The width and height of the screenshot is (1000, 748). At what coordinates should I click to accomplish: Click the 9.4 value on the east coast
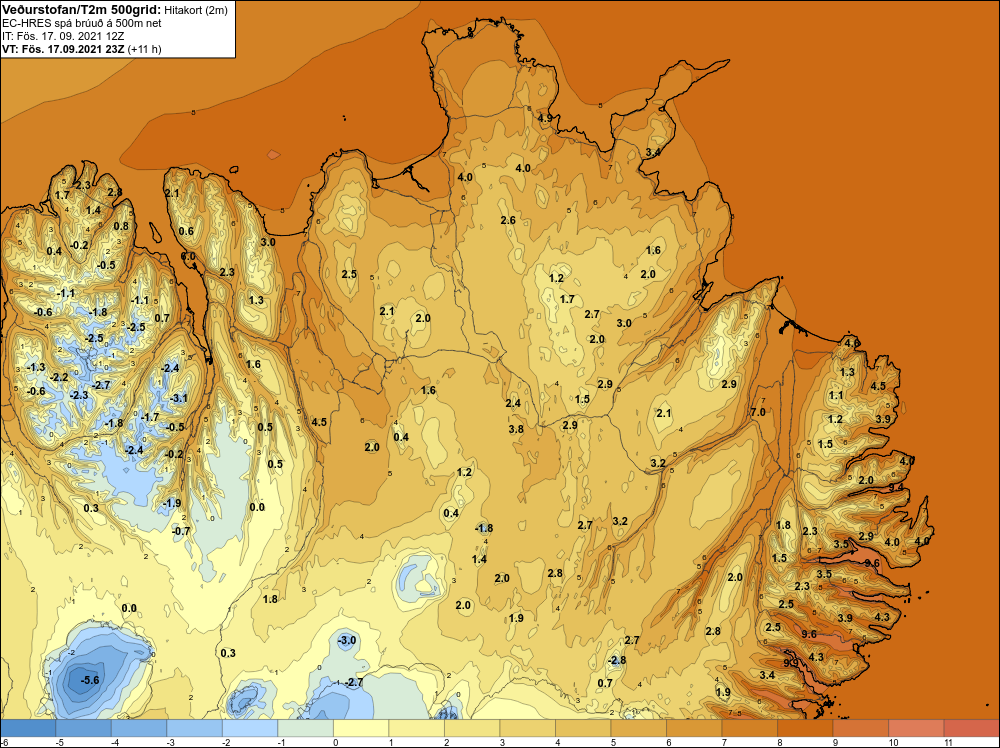point(897,487)
